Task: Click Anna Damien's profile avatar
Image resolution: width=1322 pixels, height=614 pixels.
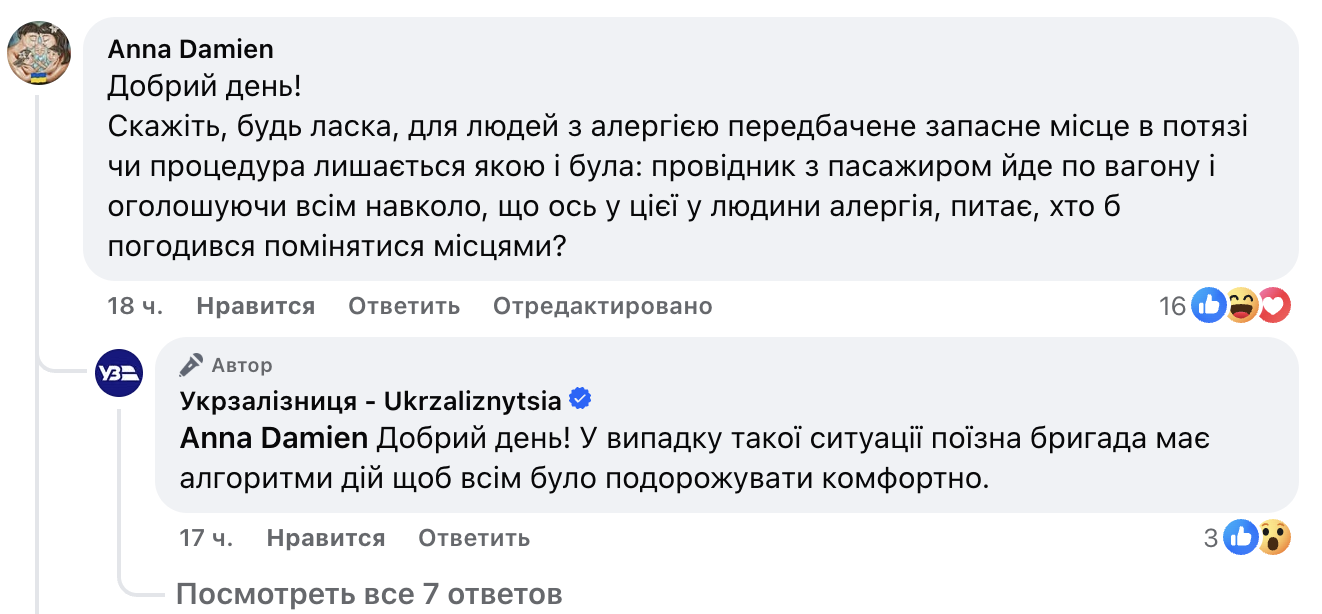Action: pyautogui.click(x=39, y=53)
